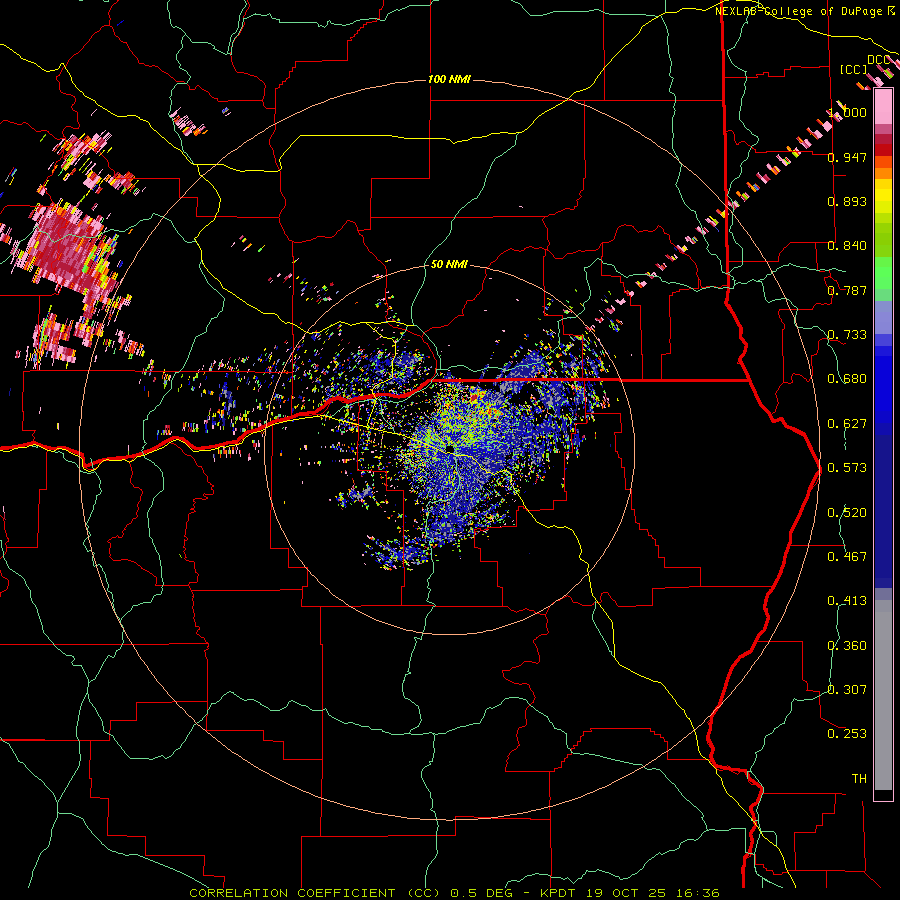Click the pink swatch at top of color bar
Screen dimensions: 900x900
(883, 107)
